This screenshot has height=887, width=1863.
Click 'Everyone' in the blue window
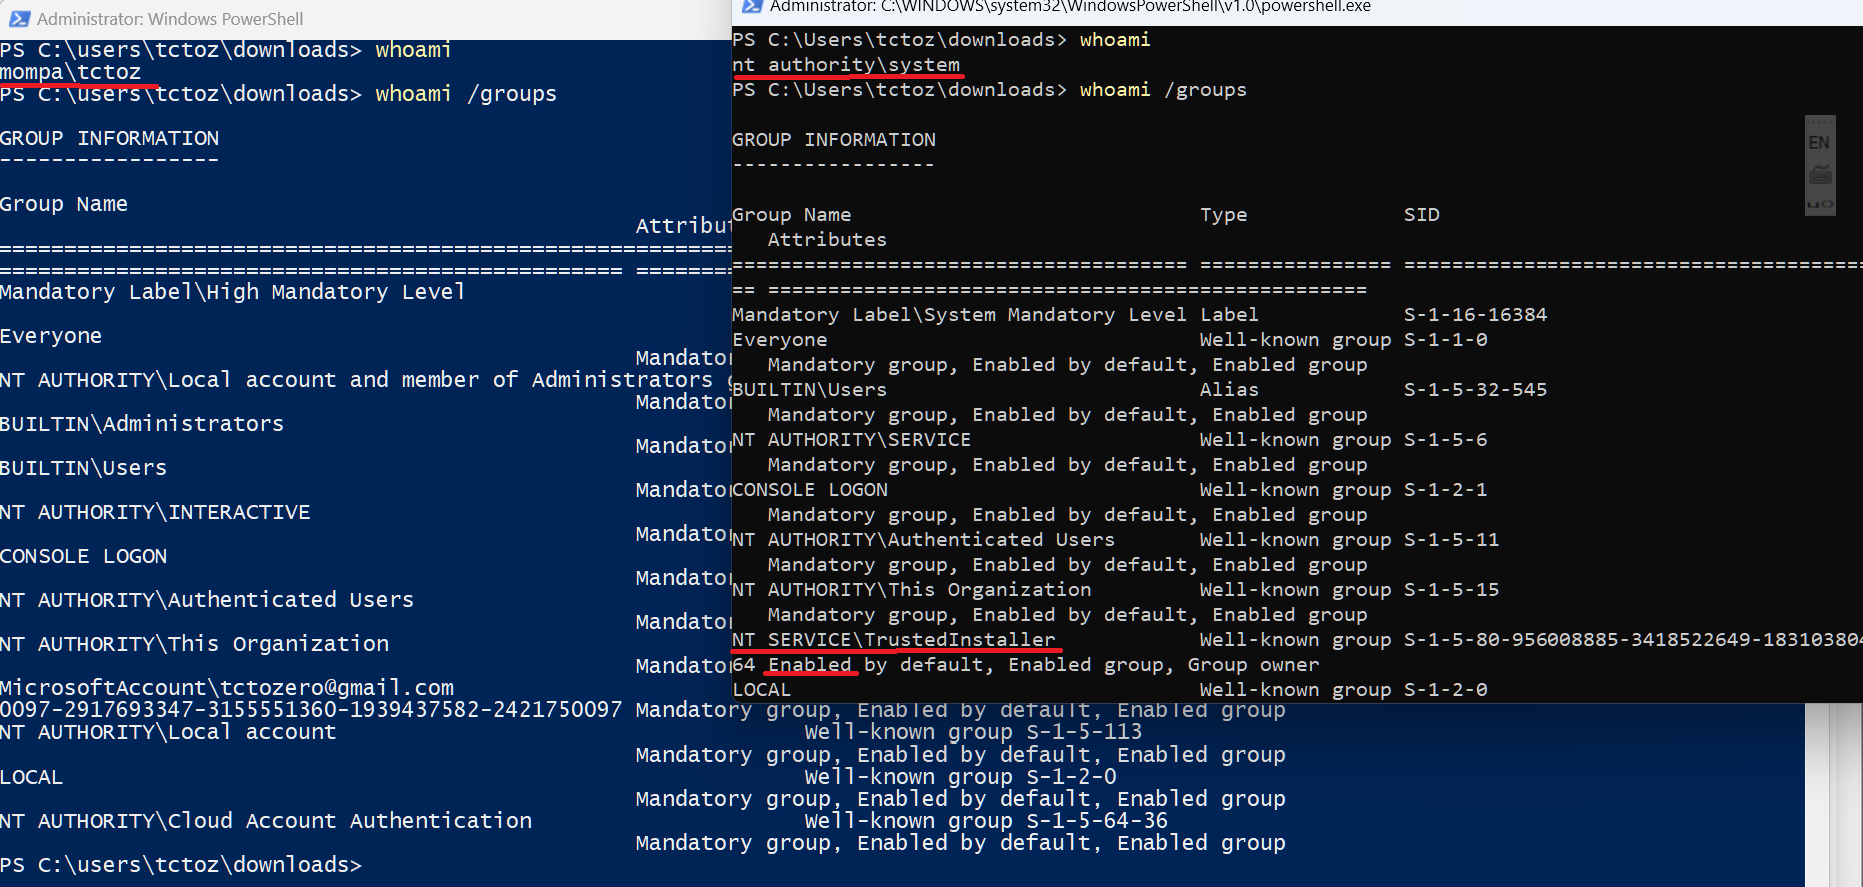point(51,336)
